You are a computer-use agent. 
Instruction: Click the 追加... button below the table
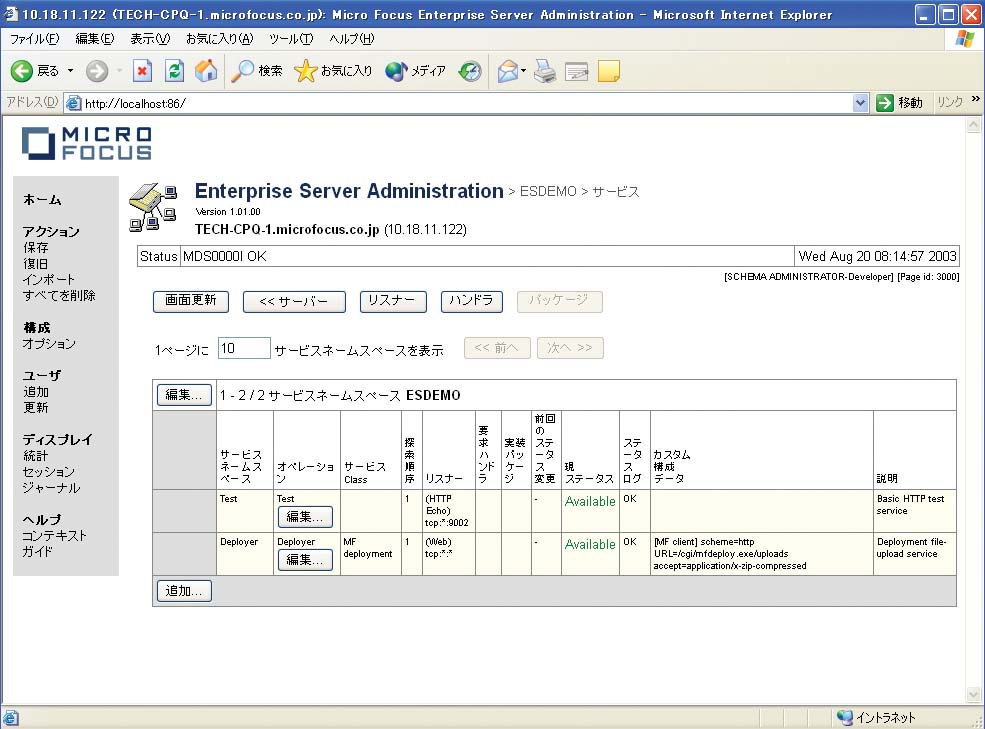coord(184,591)
